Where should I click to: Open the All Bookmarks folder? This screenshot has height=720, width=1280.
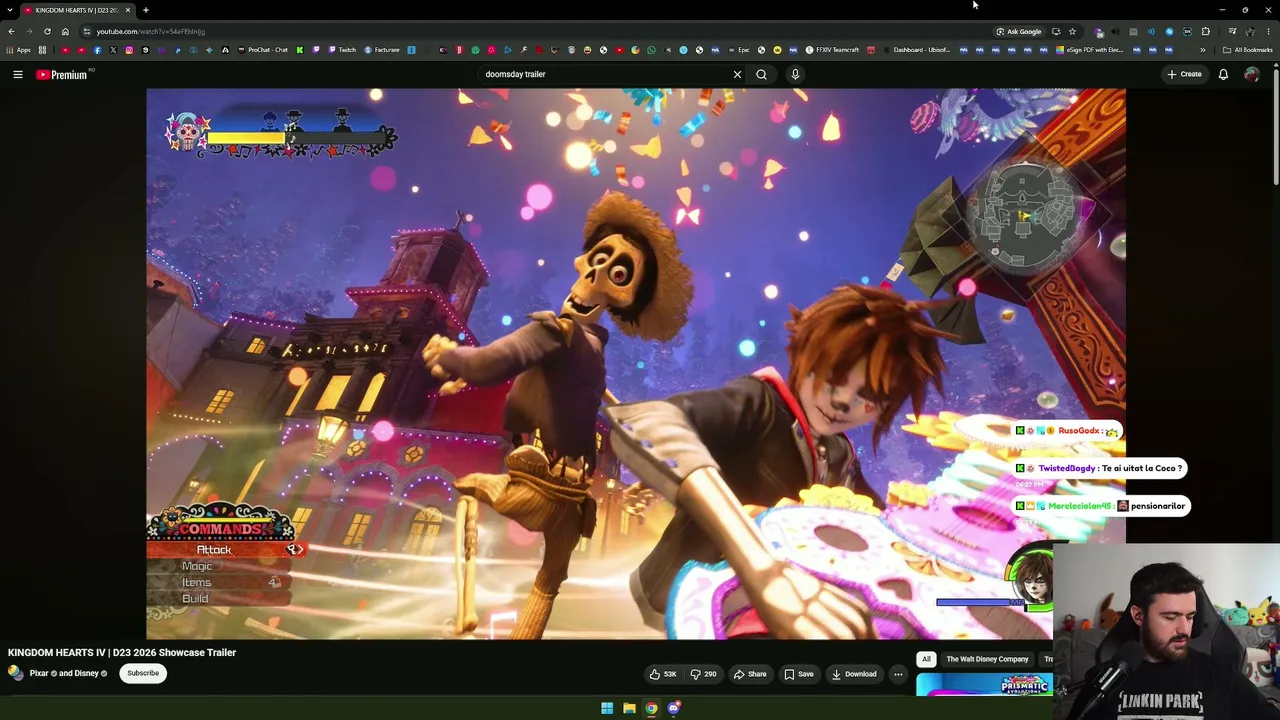(x=1248, y=50)
